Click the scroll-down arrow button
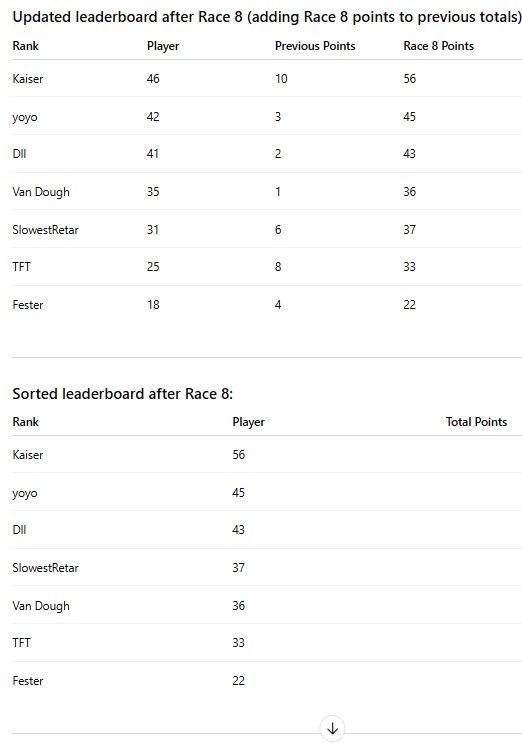Image resolution: width=522 pixels, height=745 pixels. click(332, 728)
